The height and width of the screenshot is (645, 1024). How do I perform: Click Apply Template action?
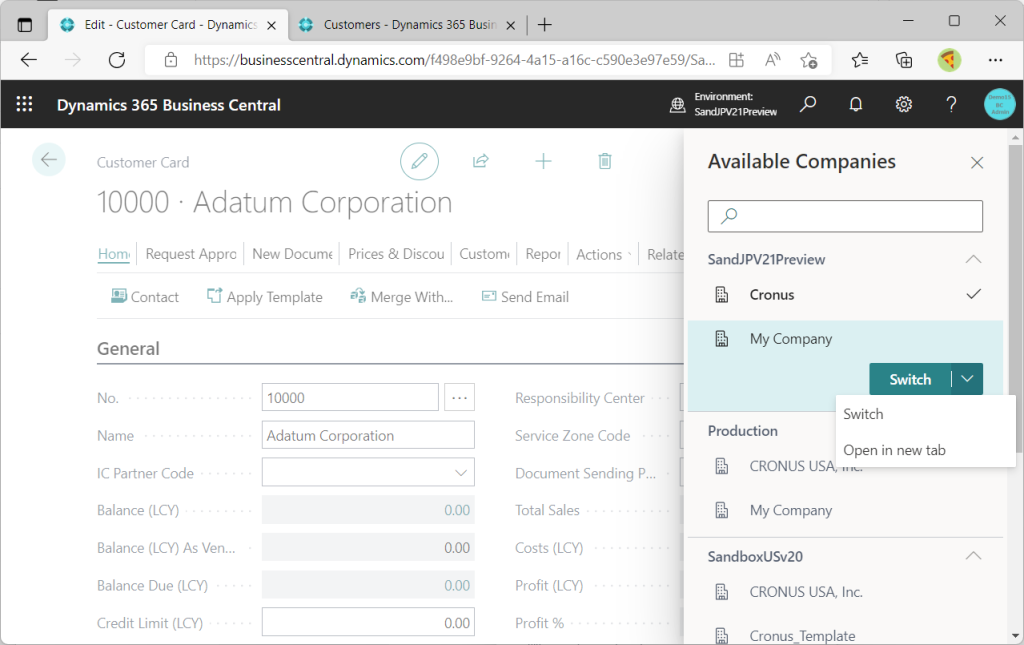click(264, 297)
